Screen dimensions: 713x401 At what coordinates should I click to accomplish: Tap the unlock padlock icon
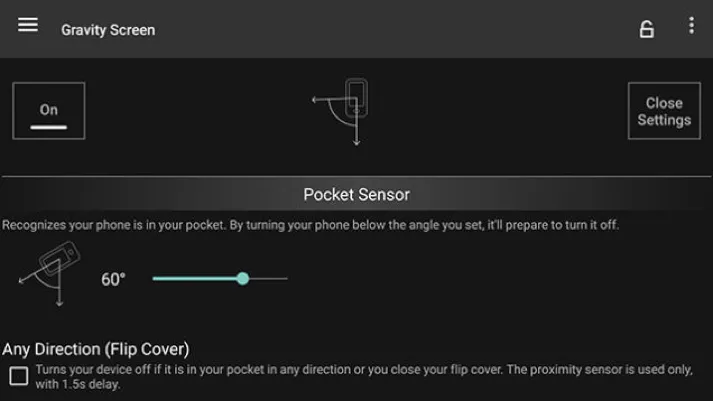(x=647, y=29)
